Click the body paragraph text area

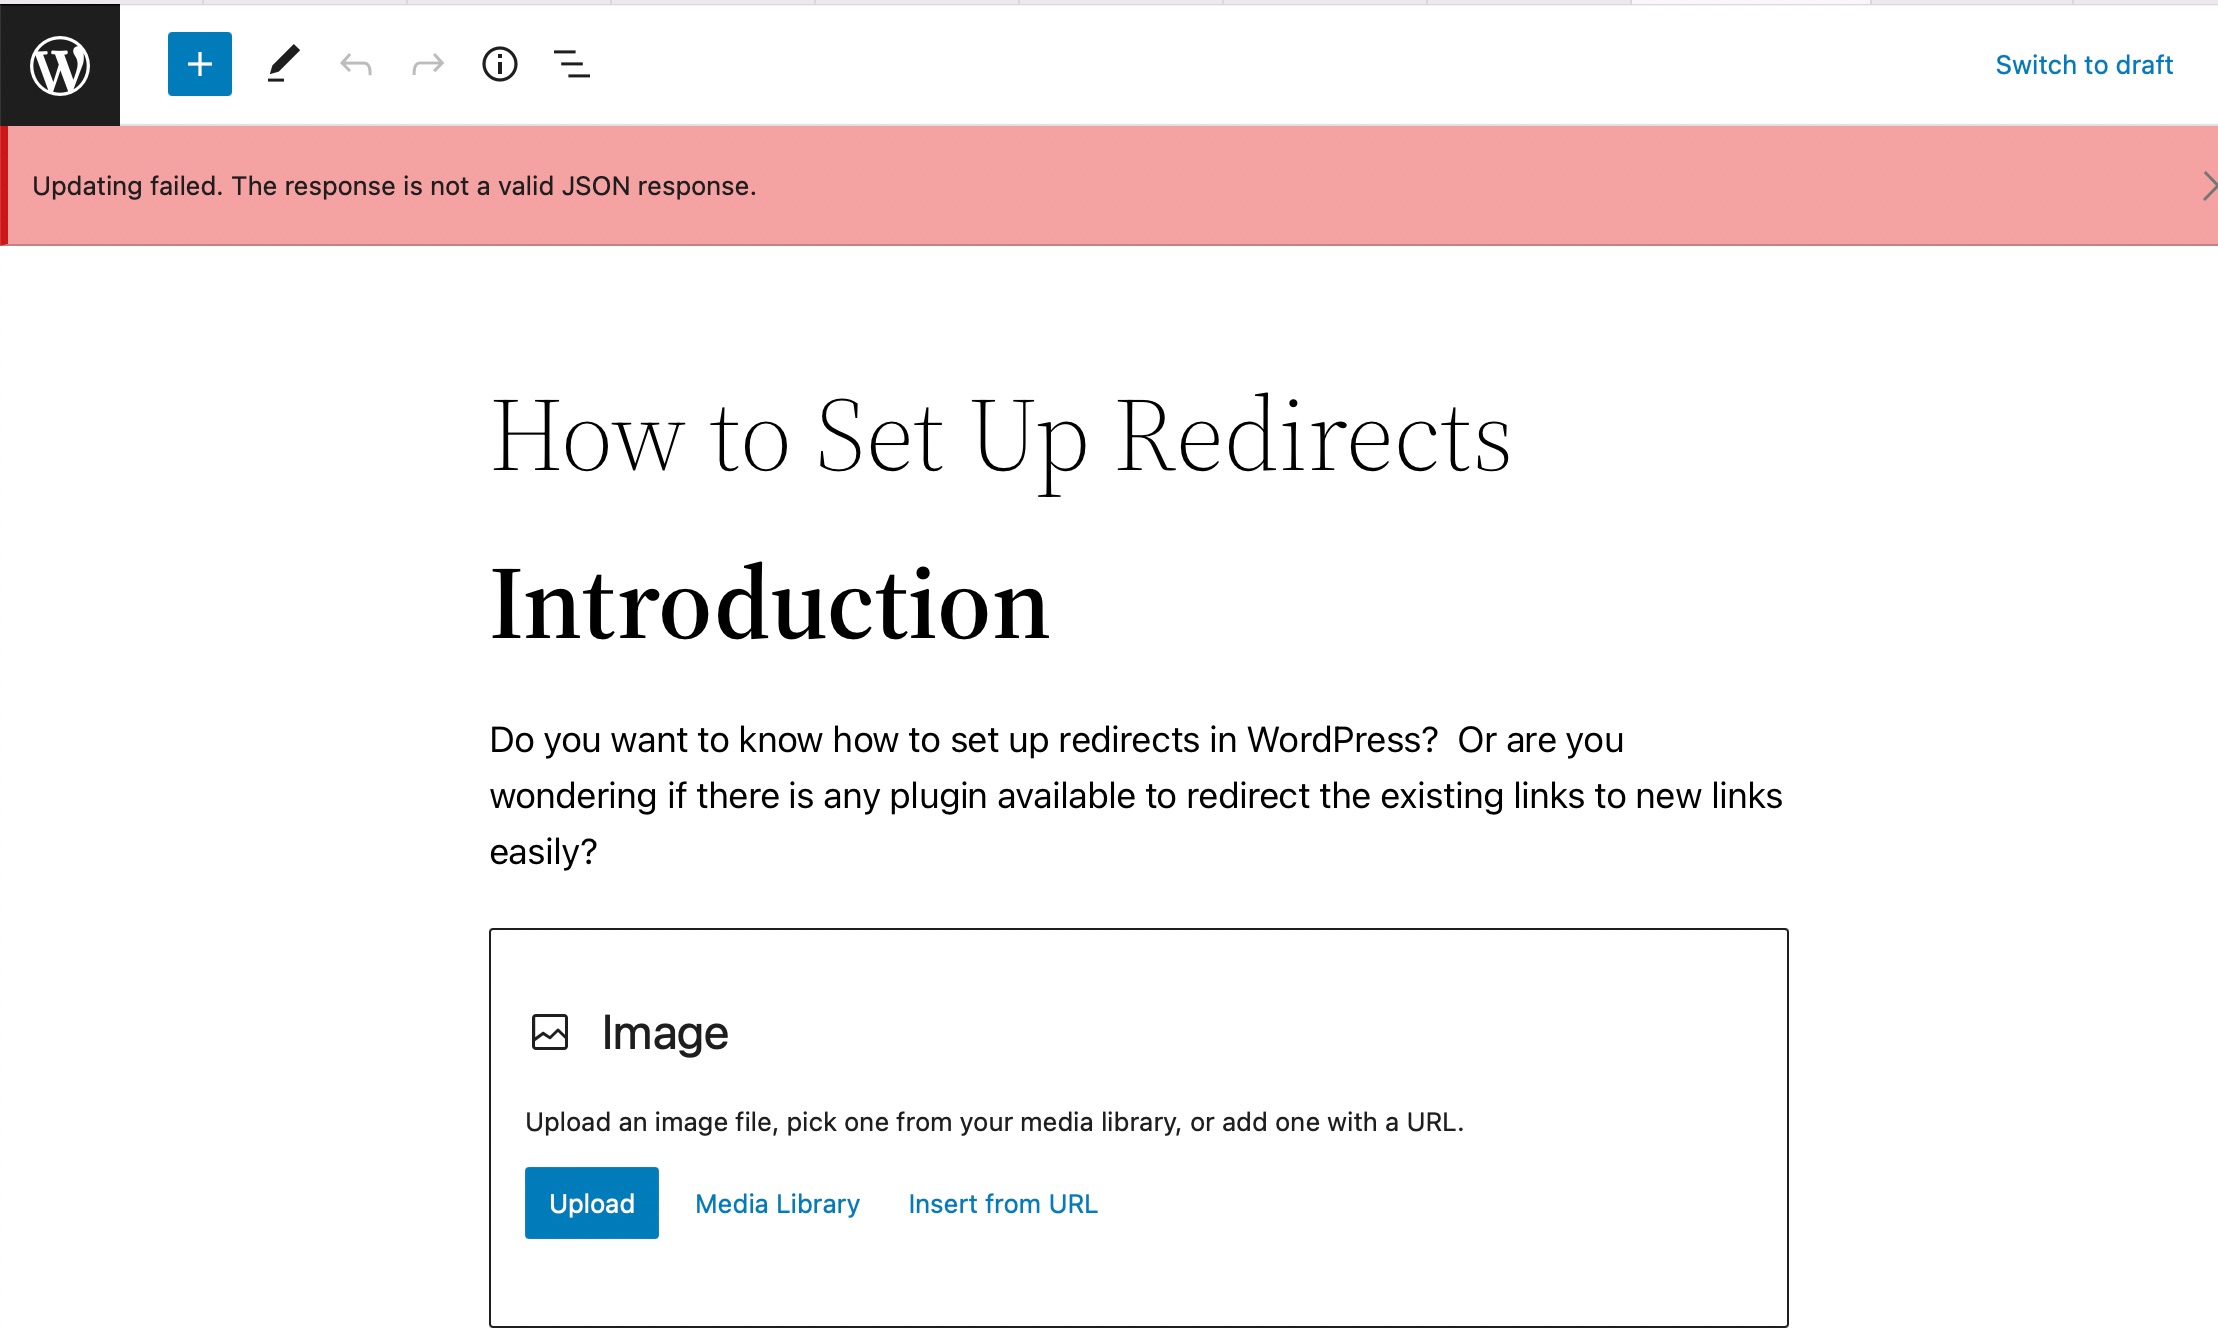[x=1136, y=795]
